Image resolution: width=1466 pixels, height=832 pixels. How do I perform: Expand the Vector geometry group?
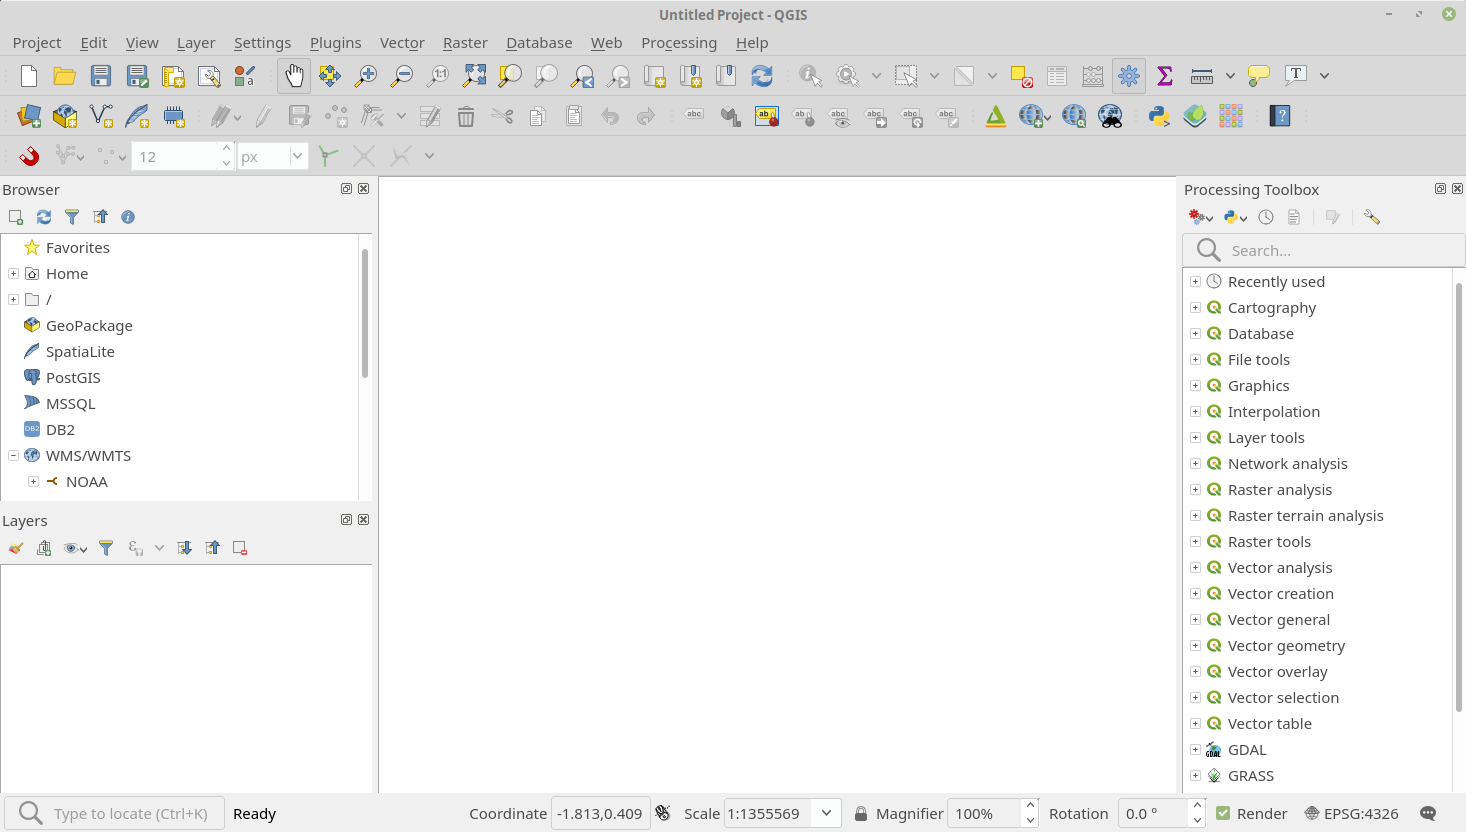click(x=1195, y=646)
